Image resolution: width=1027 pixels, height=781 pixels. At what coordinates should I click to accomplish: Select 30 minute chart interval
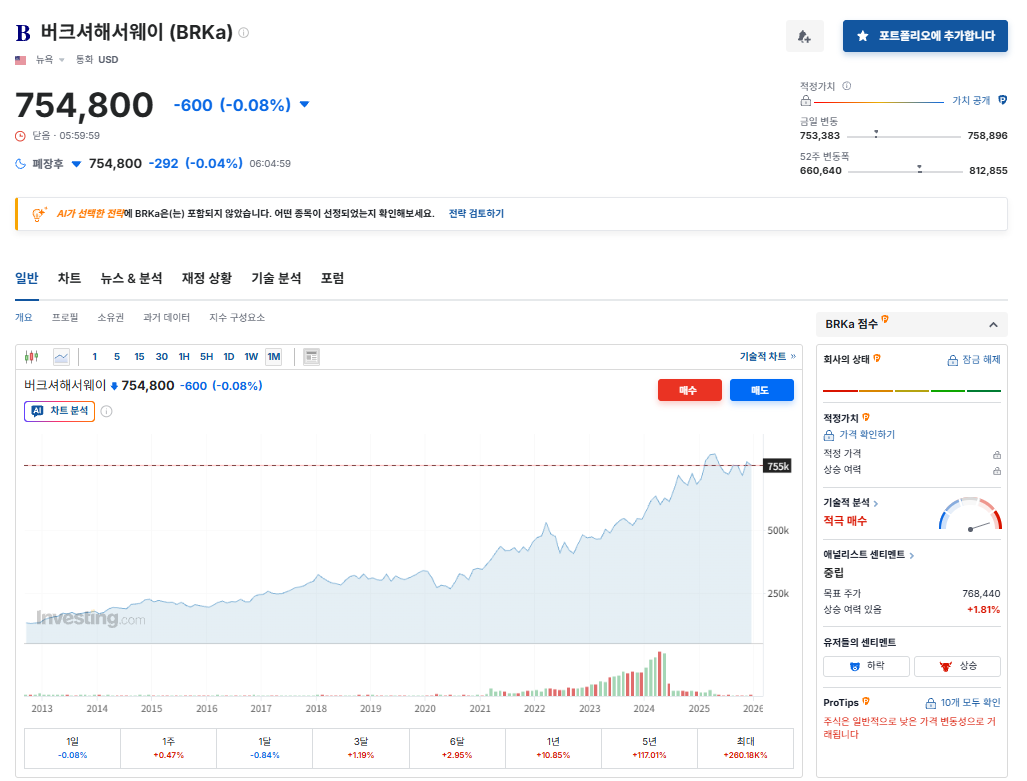(162, 356)
